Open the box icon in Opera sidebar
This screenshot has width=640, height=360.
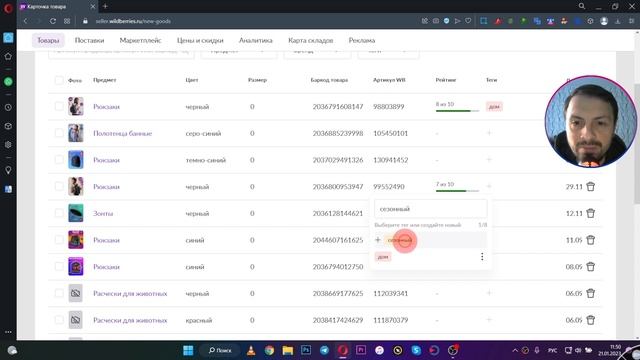8,126
